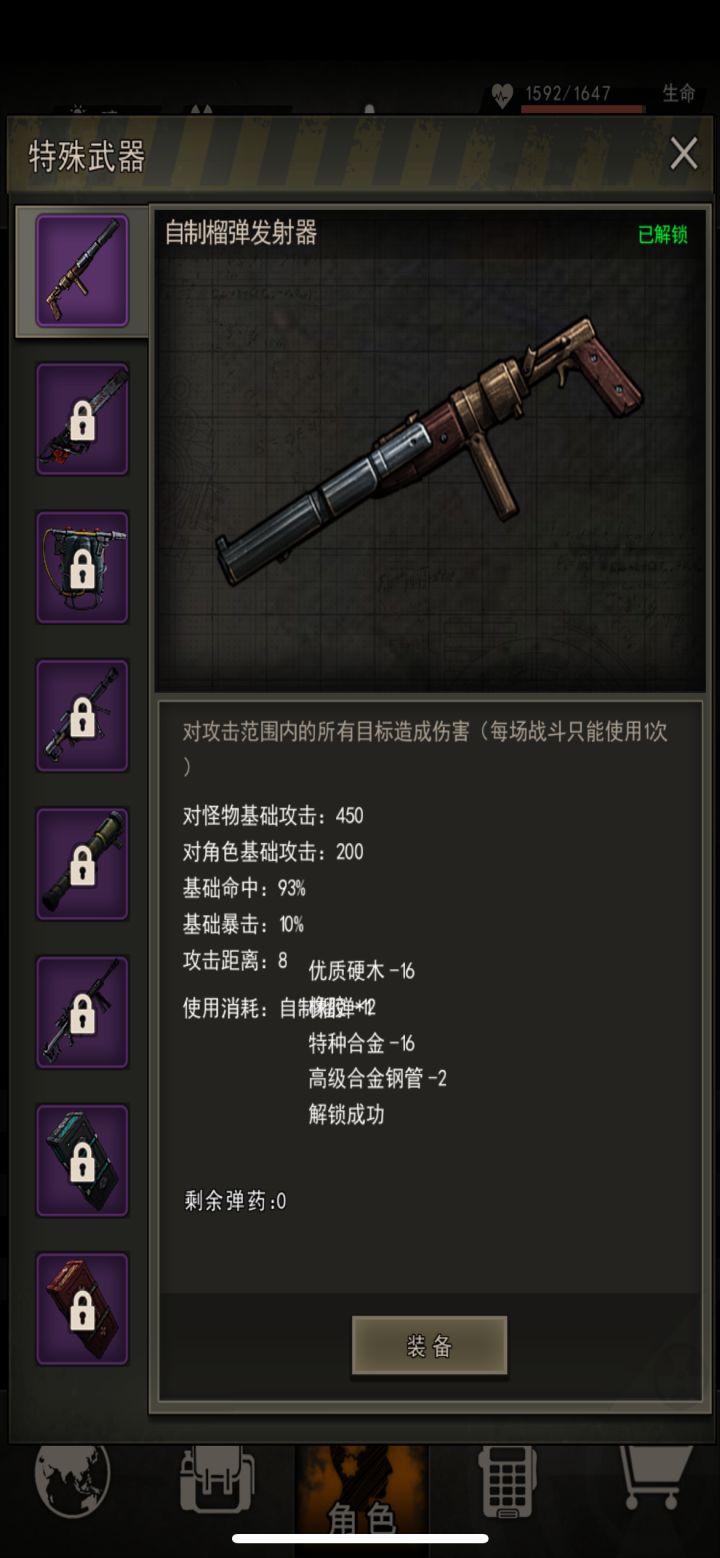
Task: Select the locked backpack flamethrower slot
Action: pyautogui.click(x=82, y=567)
